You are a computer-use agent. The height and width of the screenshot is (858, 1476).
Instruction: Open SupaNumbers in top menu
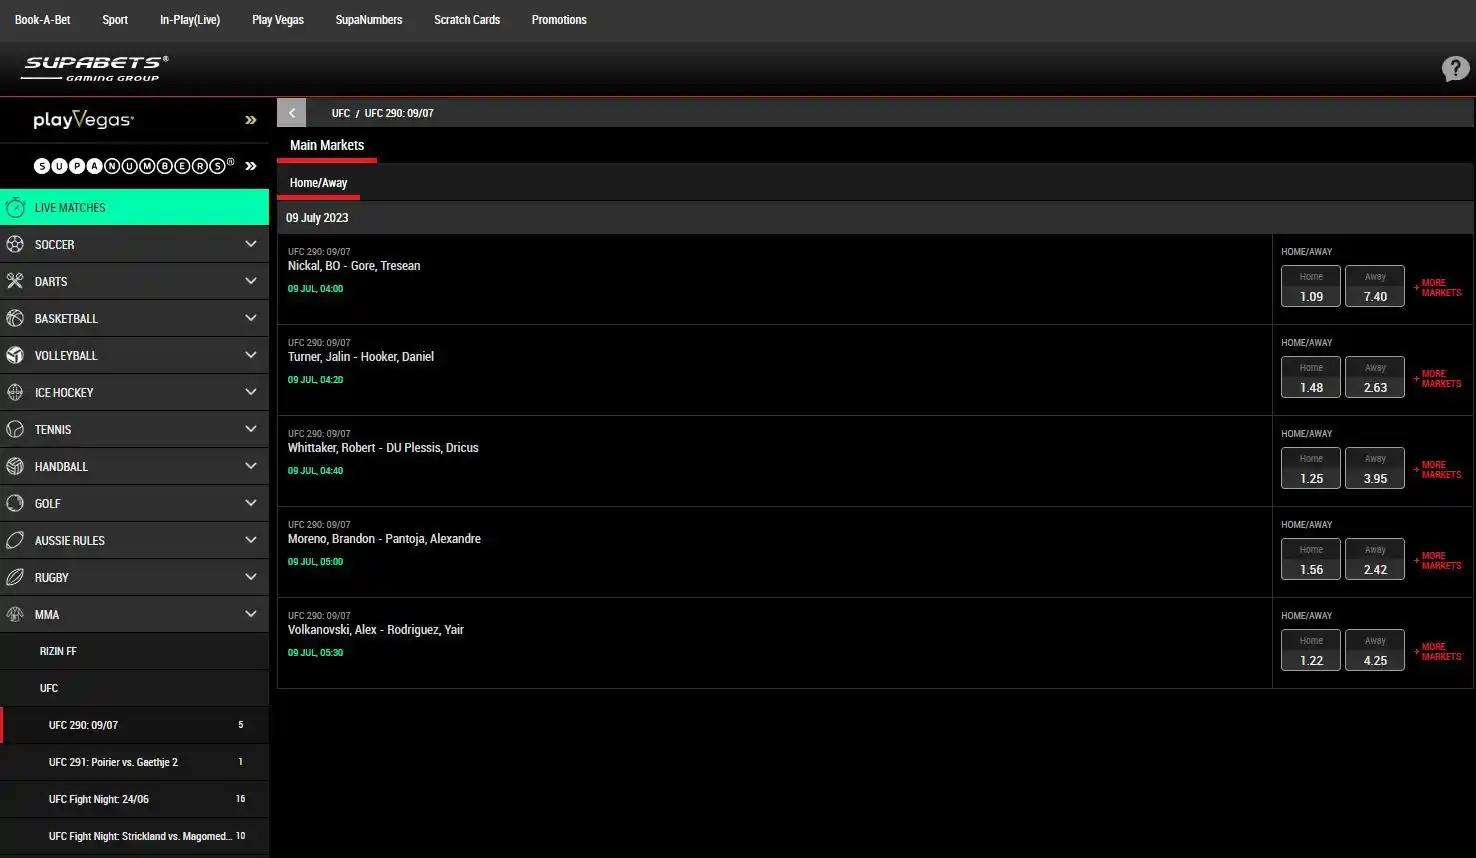coord(369,20)
